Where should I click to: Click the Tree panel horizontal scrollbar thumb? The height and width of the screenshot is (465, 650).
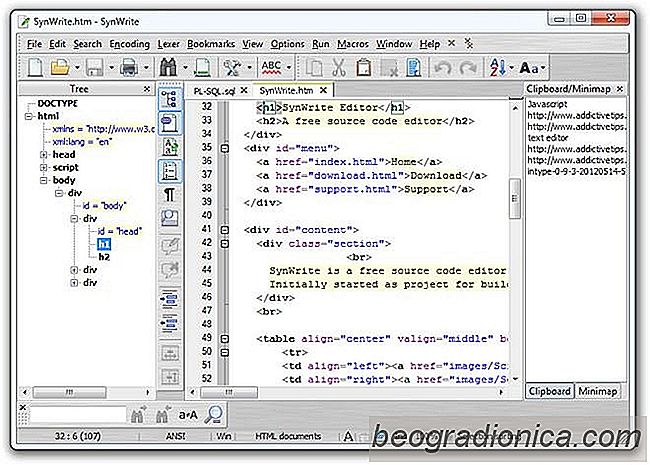[x=69, y=392]
